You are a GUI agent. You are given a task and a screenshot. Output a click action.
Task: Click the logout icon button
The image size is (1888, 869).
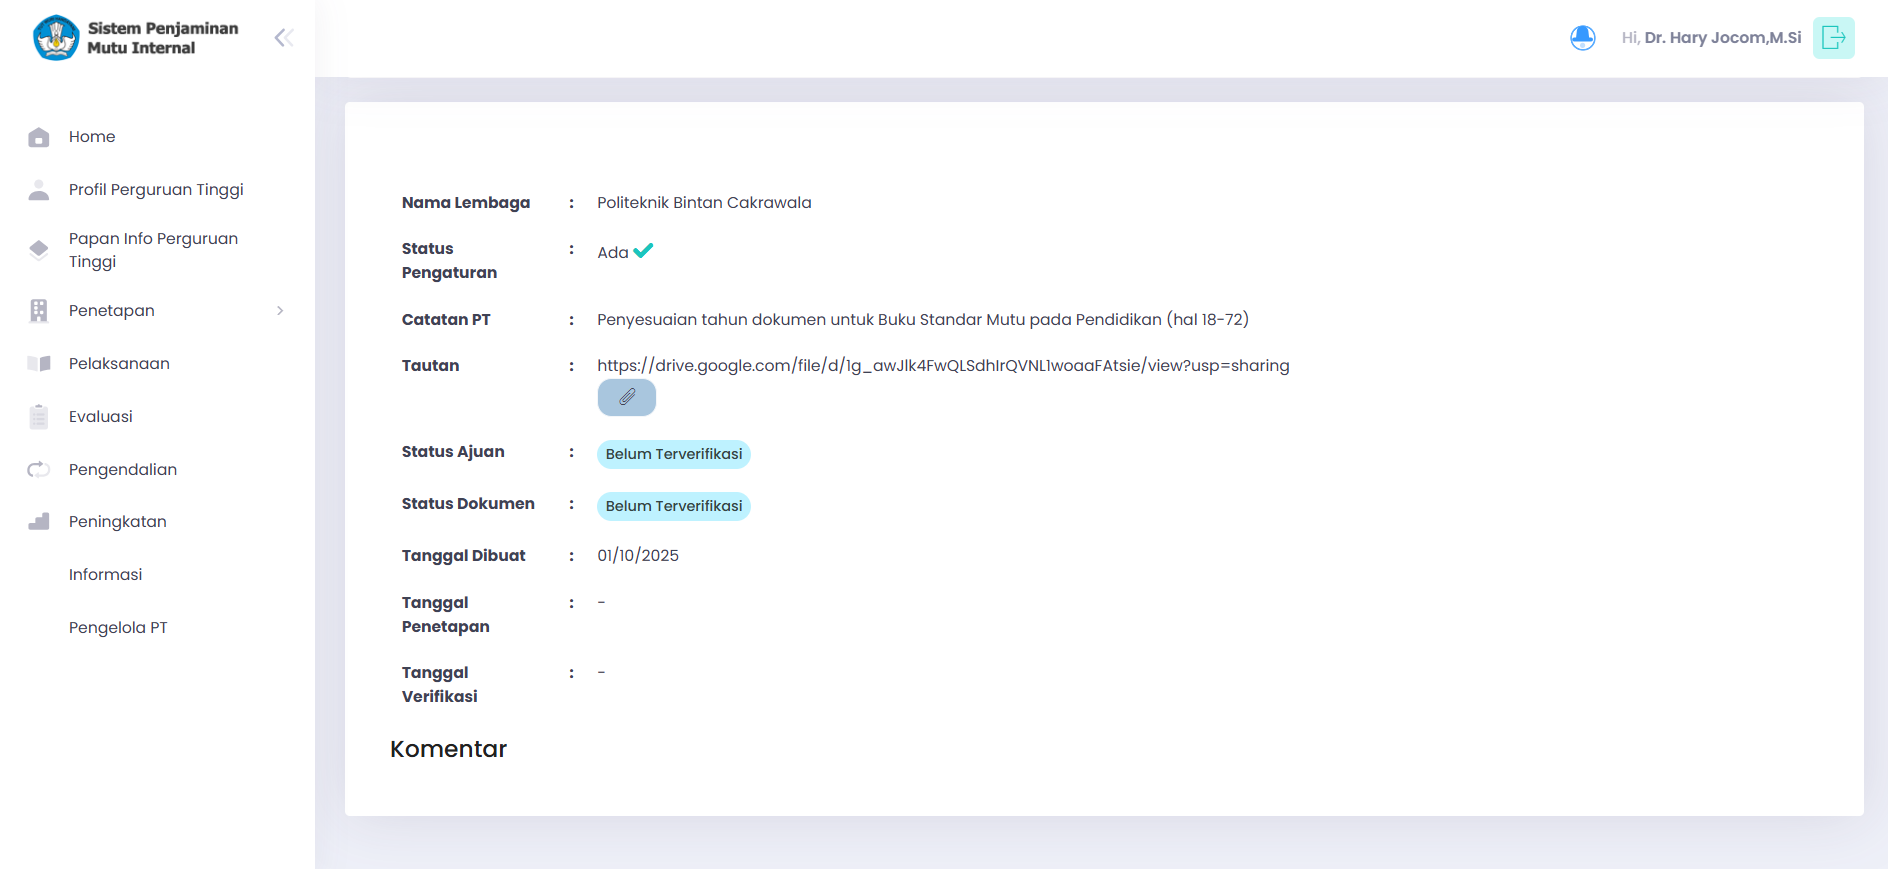[x=1833, y=38]
